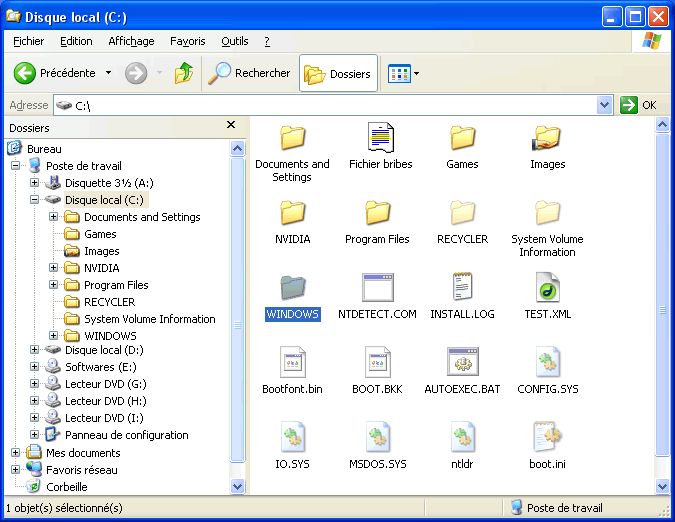675x522 pixels.
Task: Expand the Panneau de configuration node
Action: [34, 435]
